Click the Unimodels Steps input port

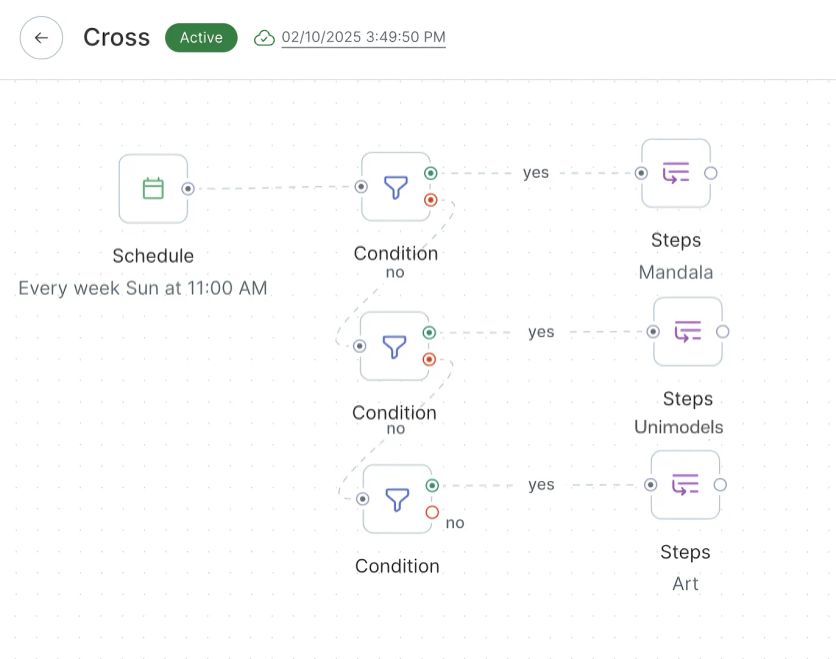click(x=653, y=331)
